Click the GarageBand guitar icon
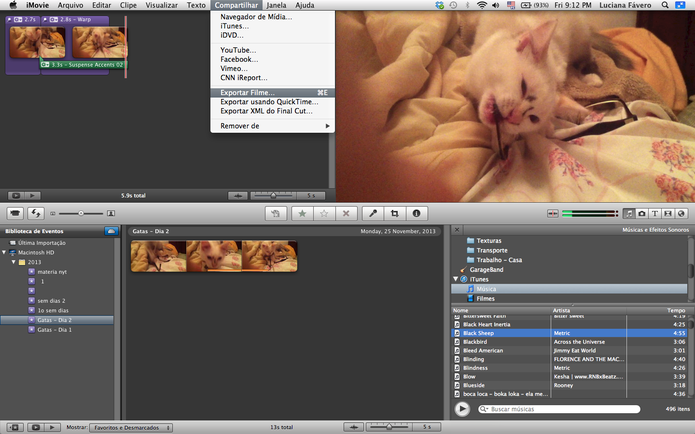This screenshot has height=434, width=695. pyautogui.click(x=463, y=270)
